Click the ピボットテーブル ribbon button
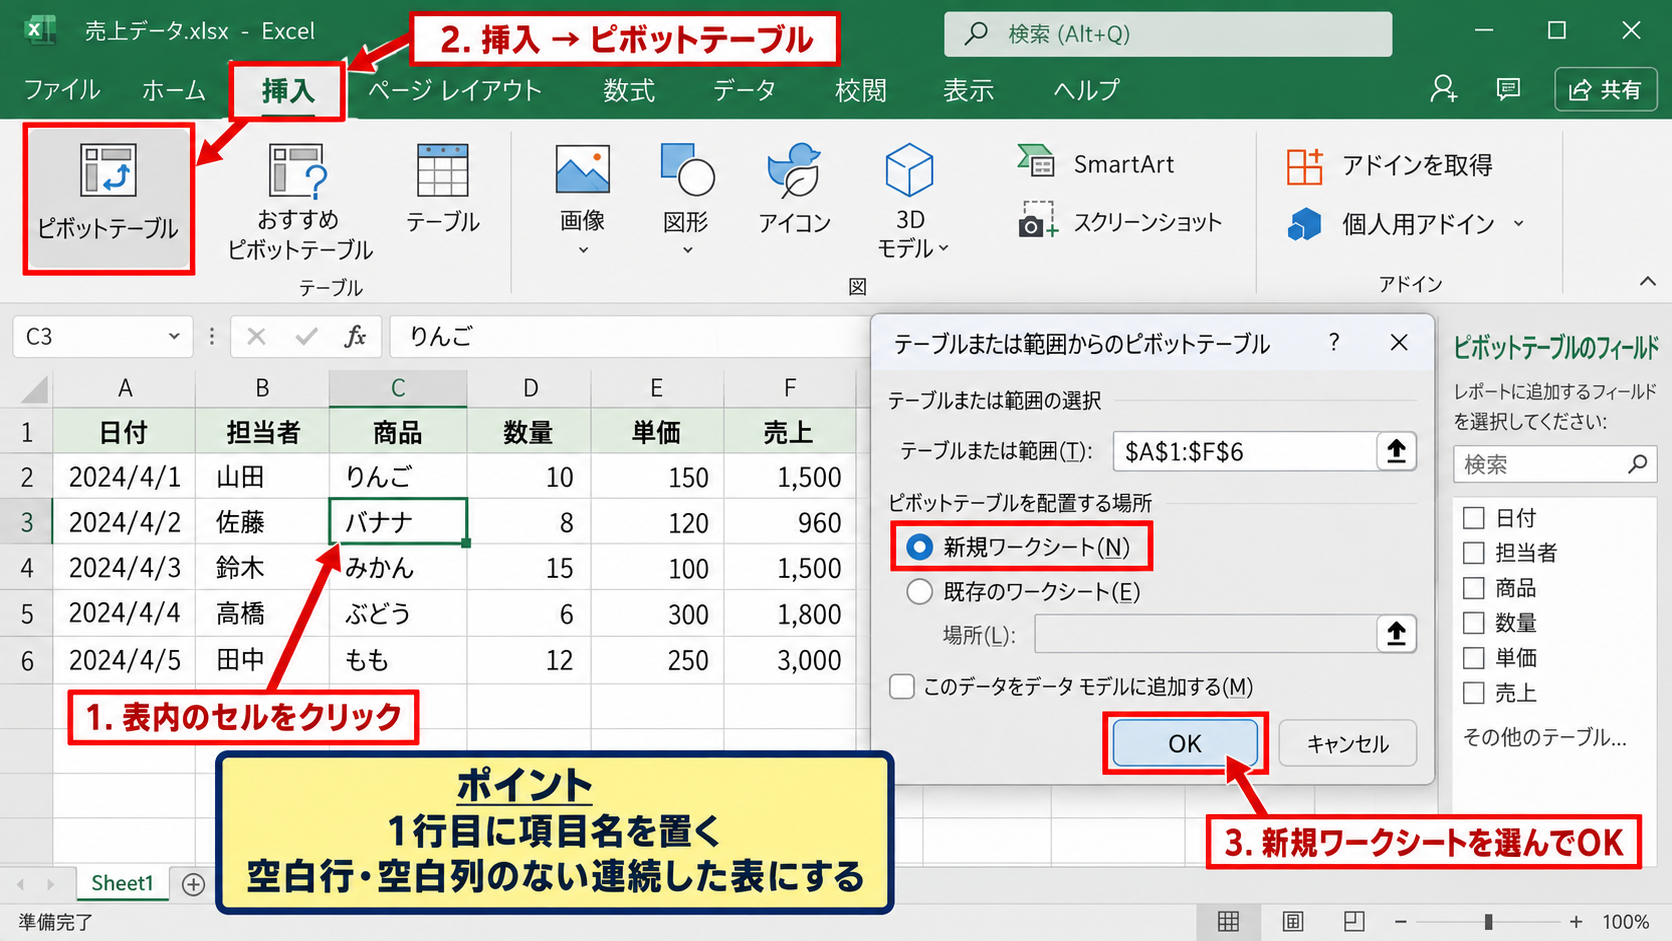Image resolution: width=1672 pixels, height=941 pixels. tap(108, 197)
